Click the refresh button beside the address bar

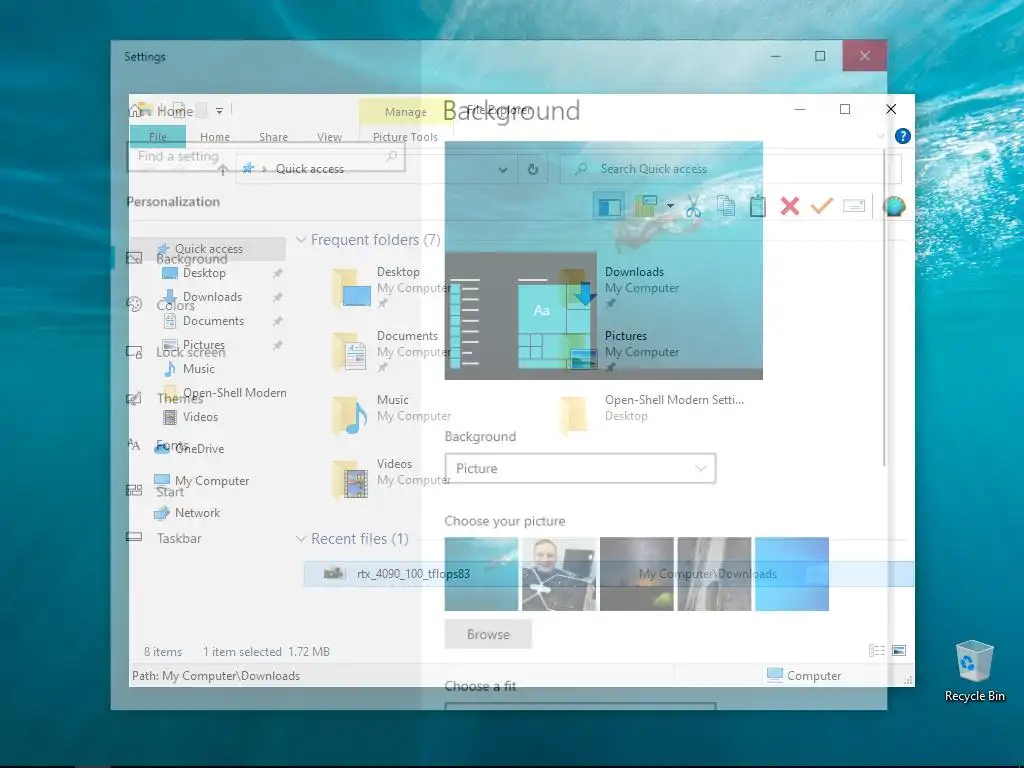click(533, 169)
